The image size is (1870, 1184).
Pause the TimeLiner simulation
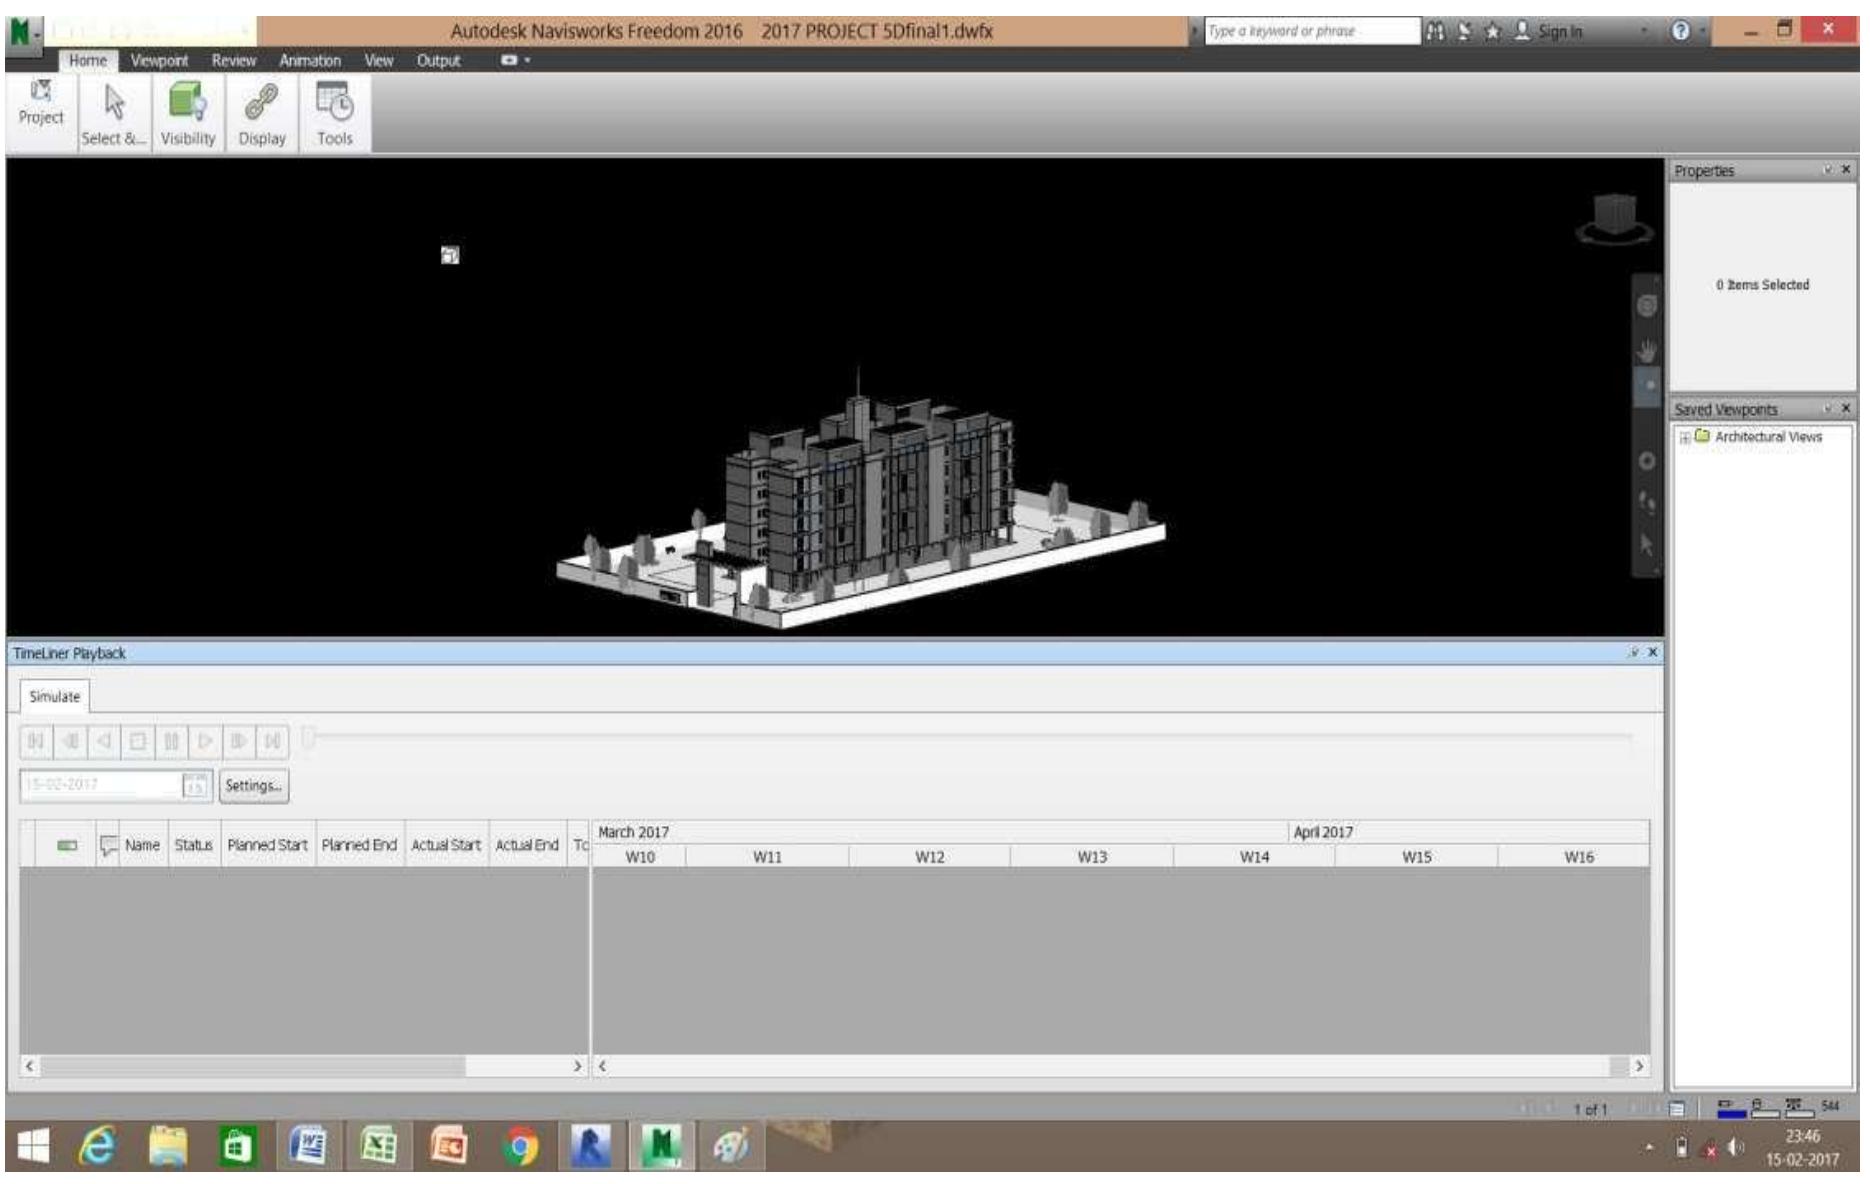172,741
